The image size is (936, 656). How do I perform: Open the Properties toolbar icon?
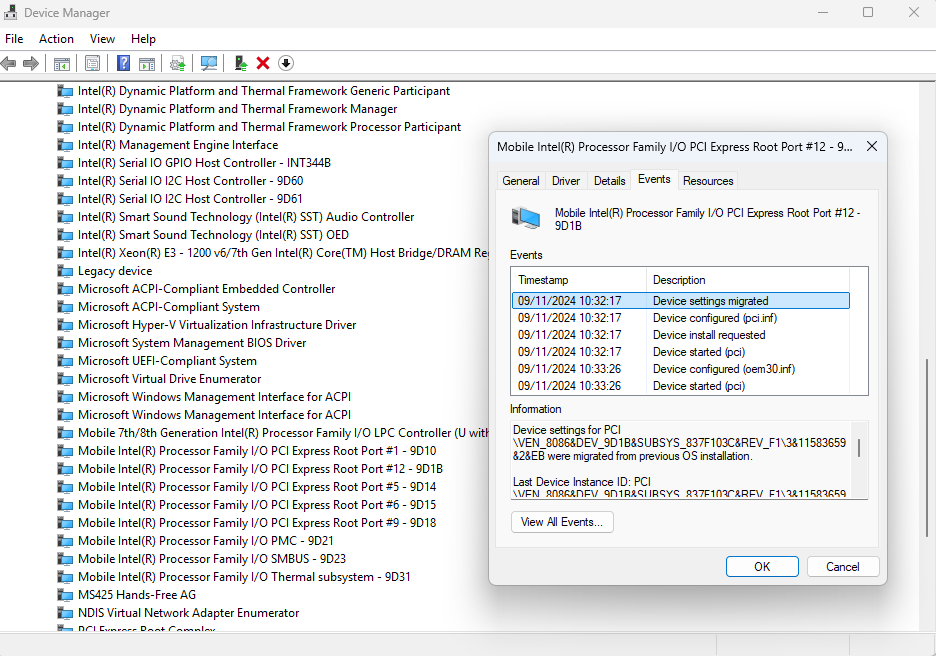click(x=93, y=63)
